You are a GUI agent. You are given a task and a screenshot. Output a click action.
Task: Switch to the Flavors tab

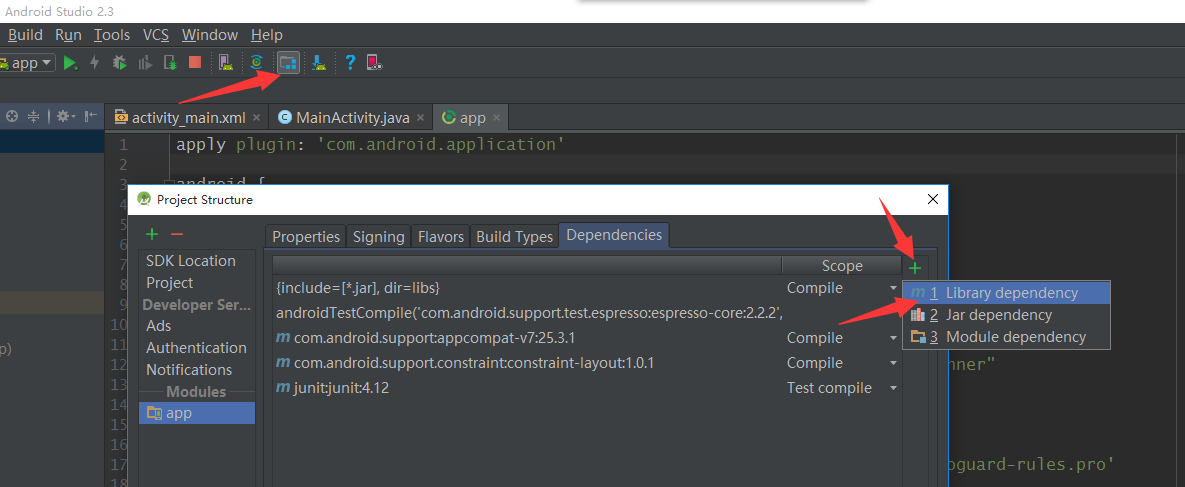point(441,237)
